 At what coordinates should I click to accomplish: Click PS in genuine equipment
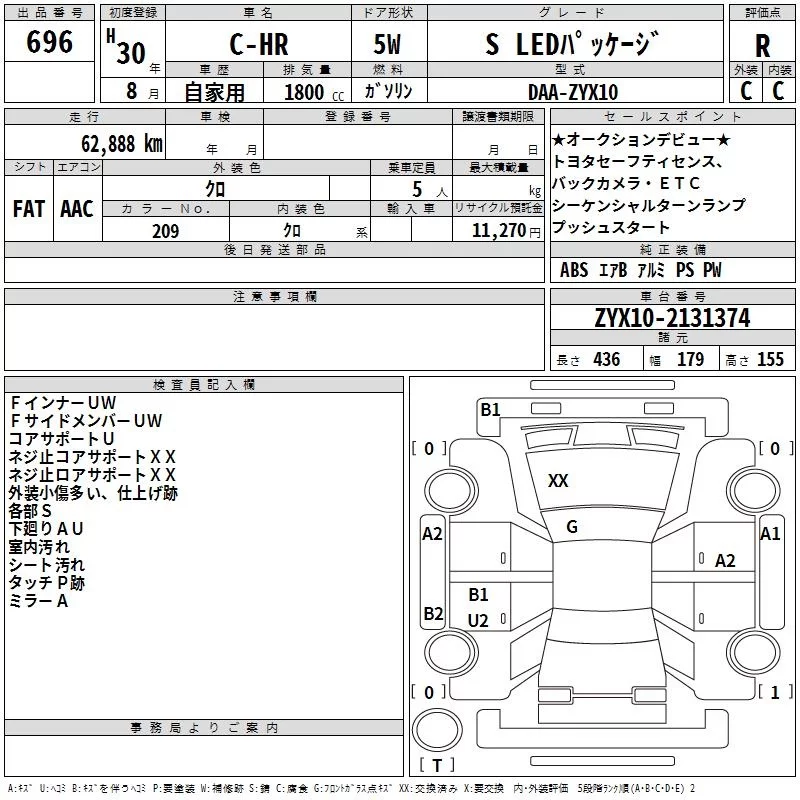685,270
